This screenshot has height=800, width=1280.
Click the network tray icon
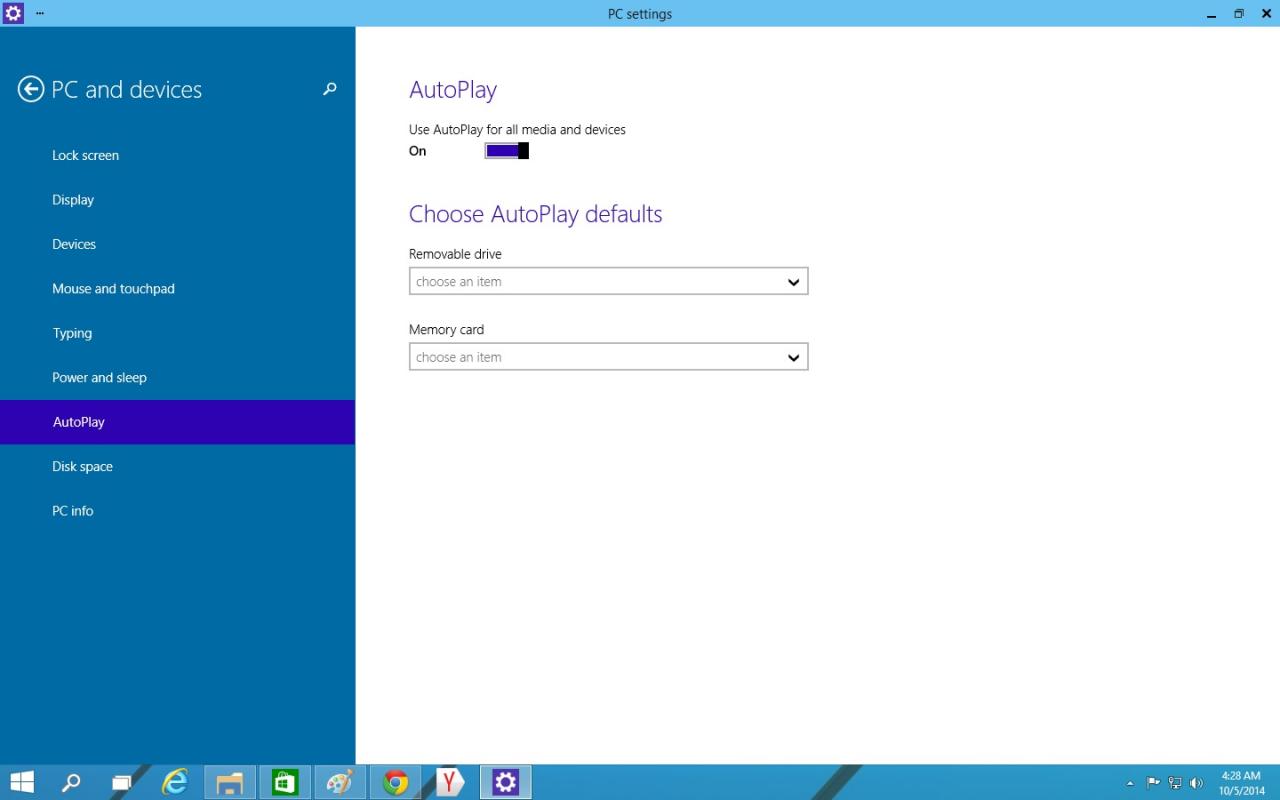[1175, 783]
